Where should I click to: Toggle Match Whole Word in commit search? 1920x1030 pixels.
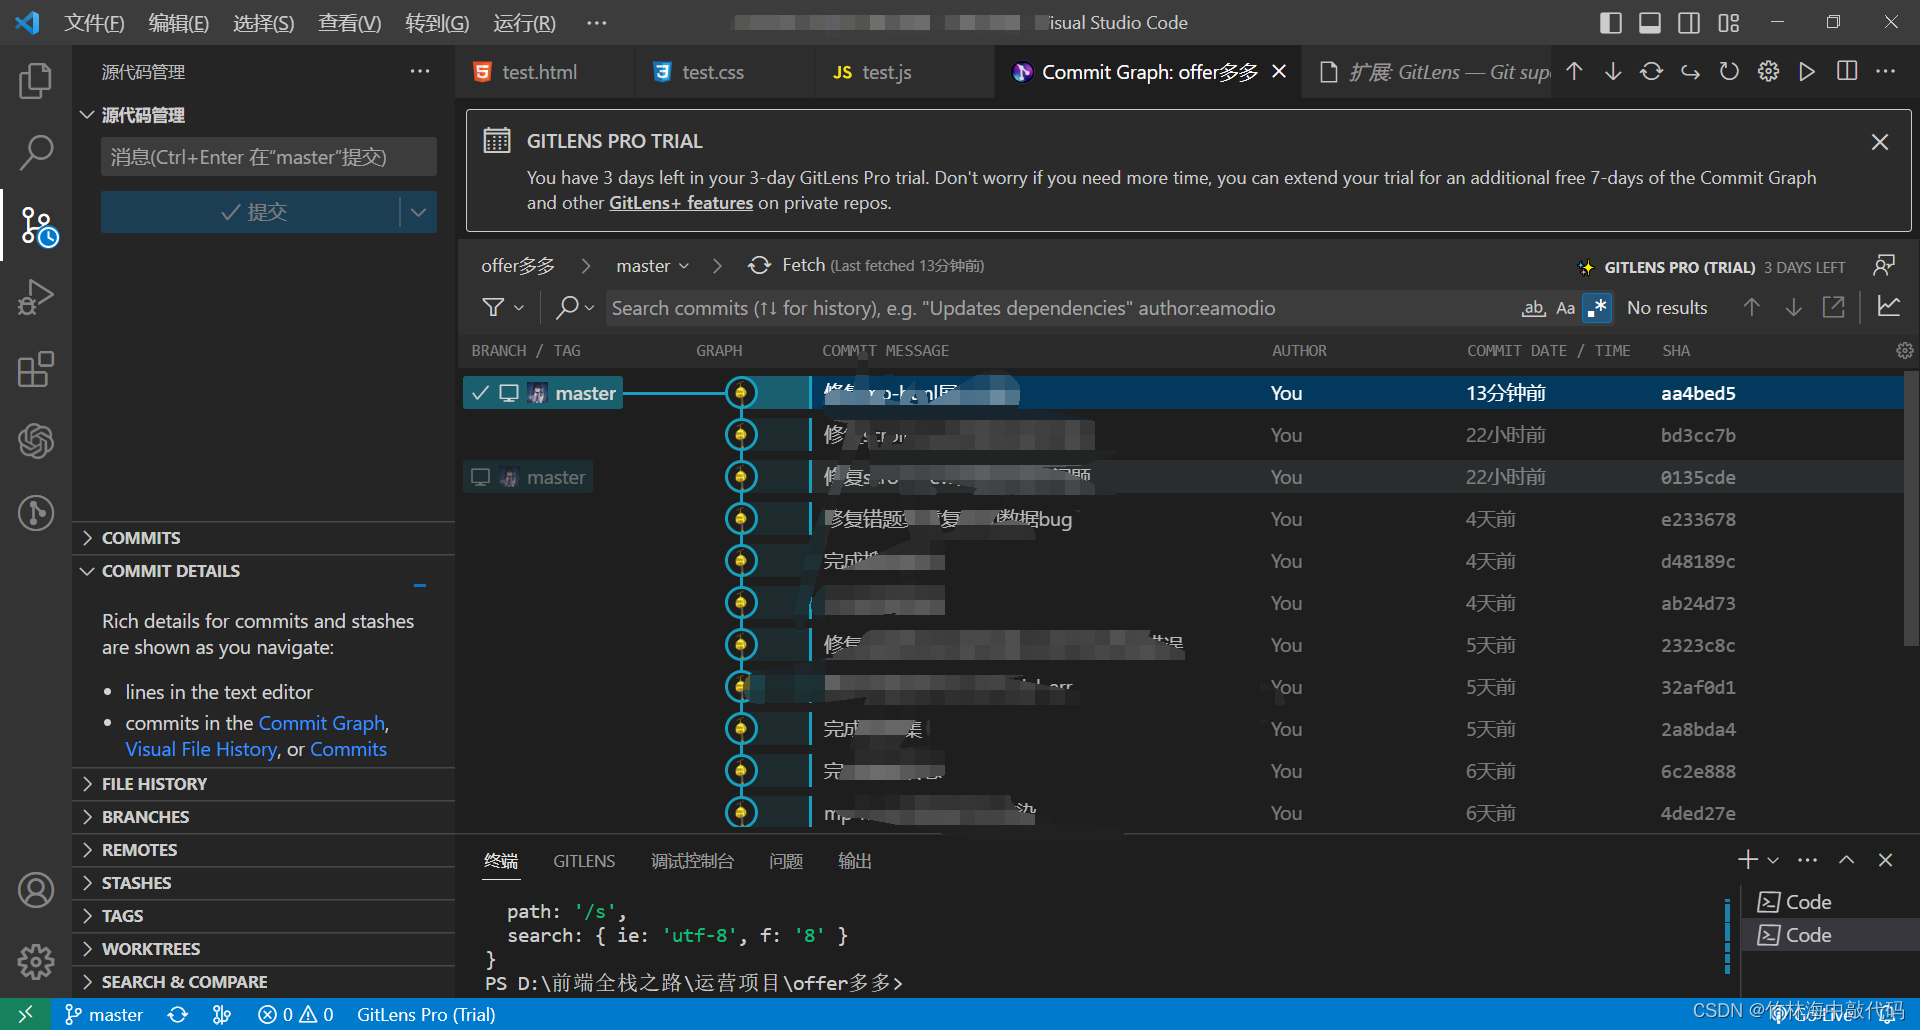point(1534,308)
